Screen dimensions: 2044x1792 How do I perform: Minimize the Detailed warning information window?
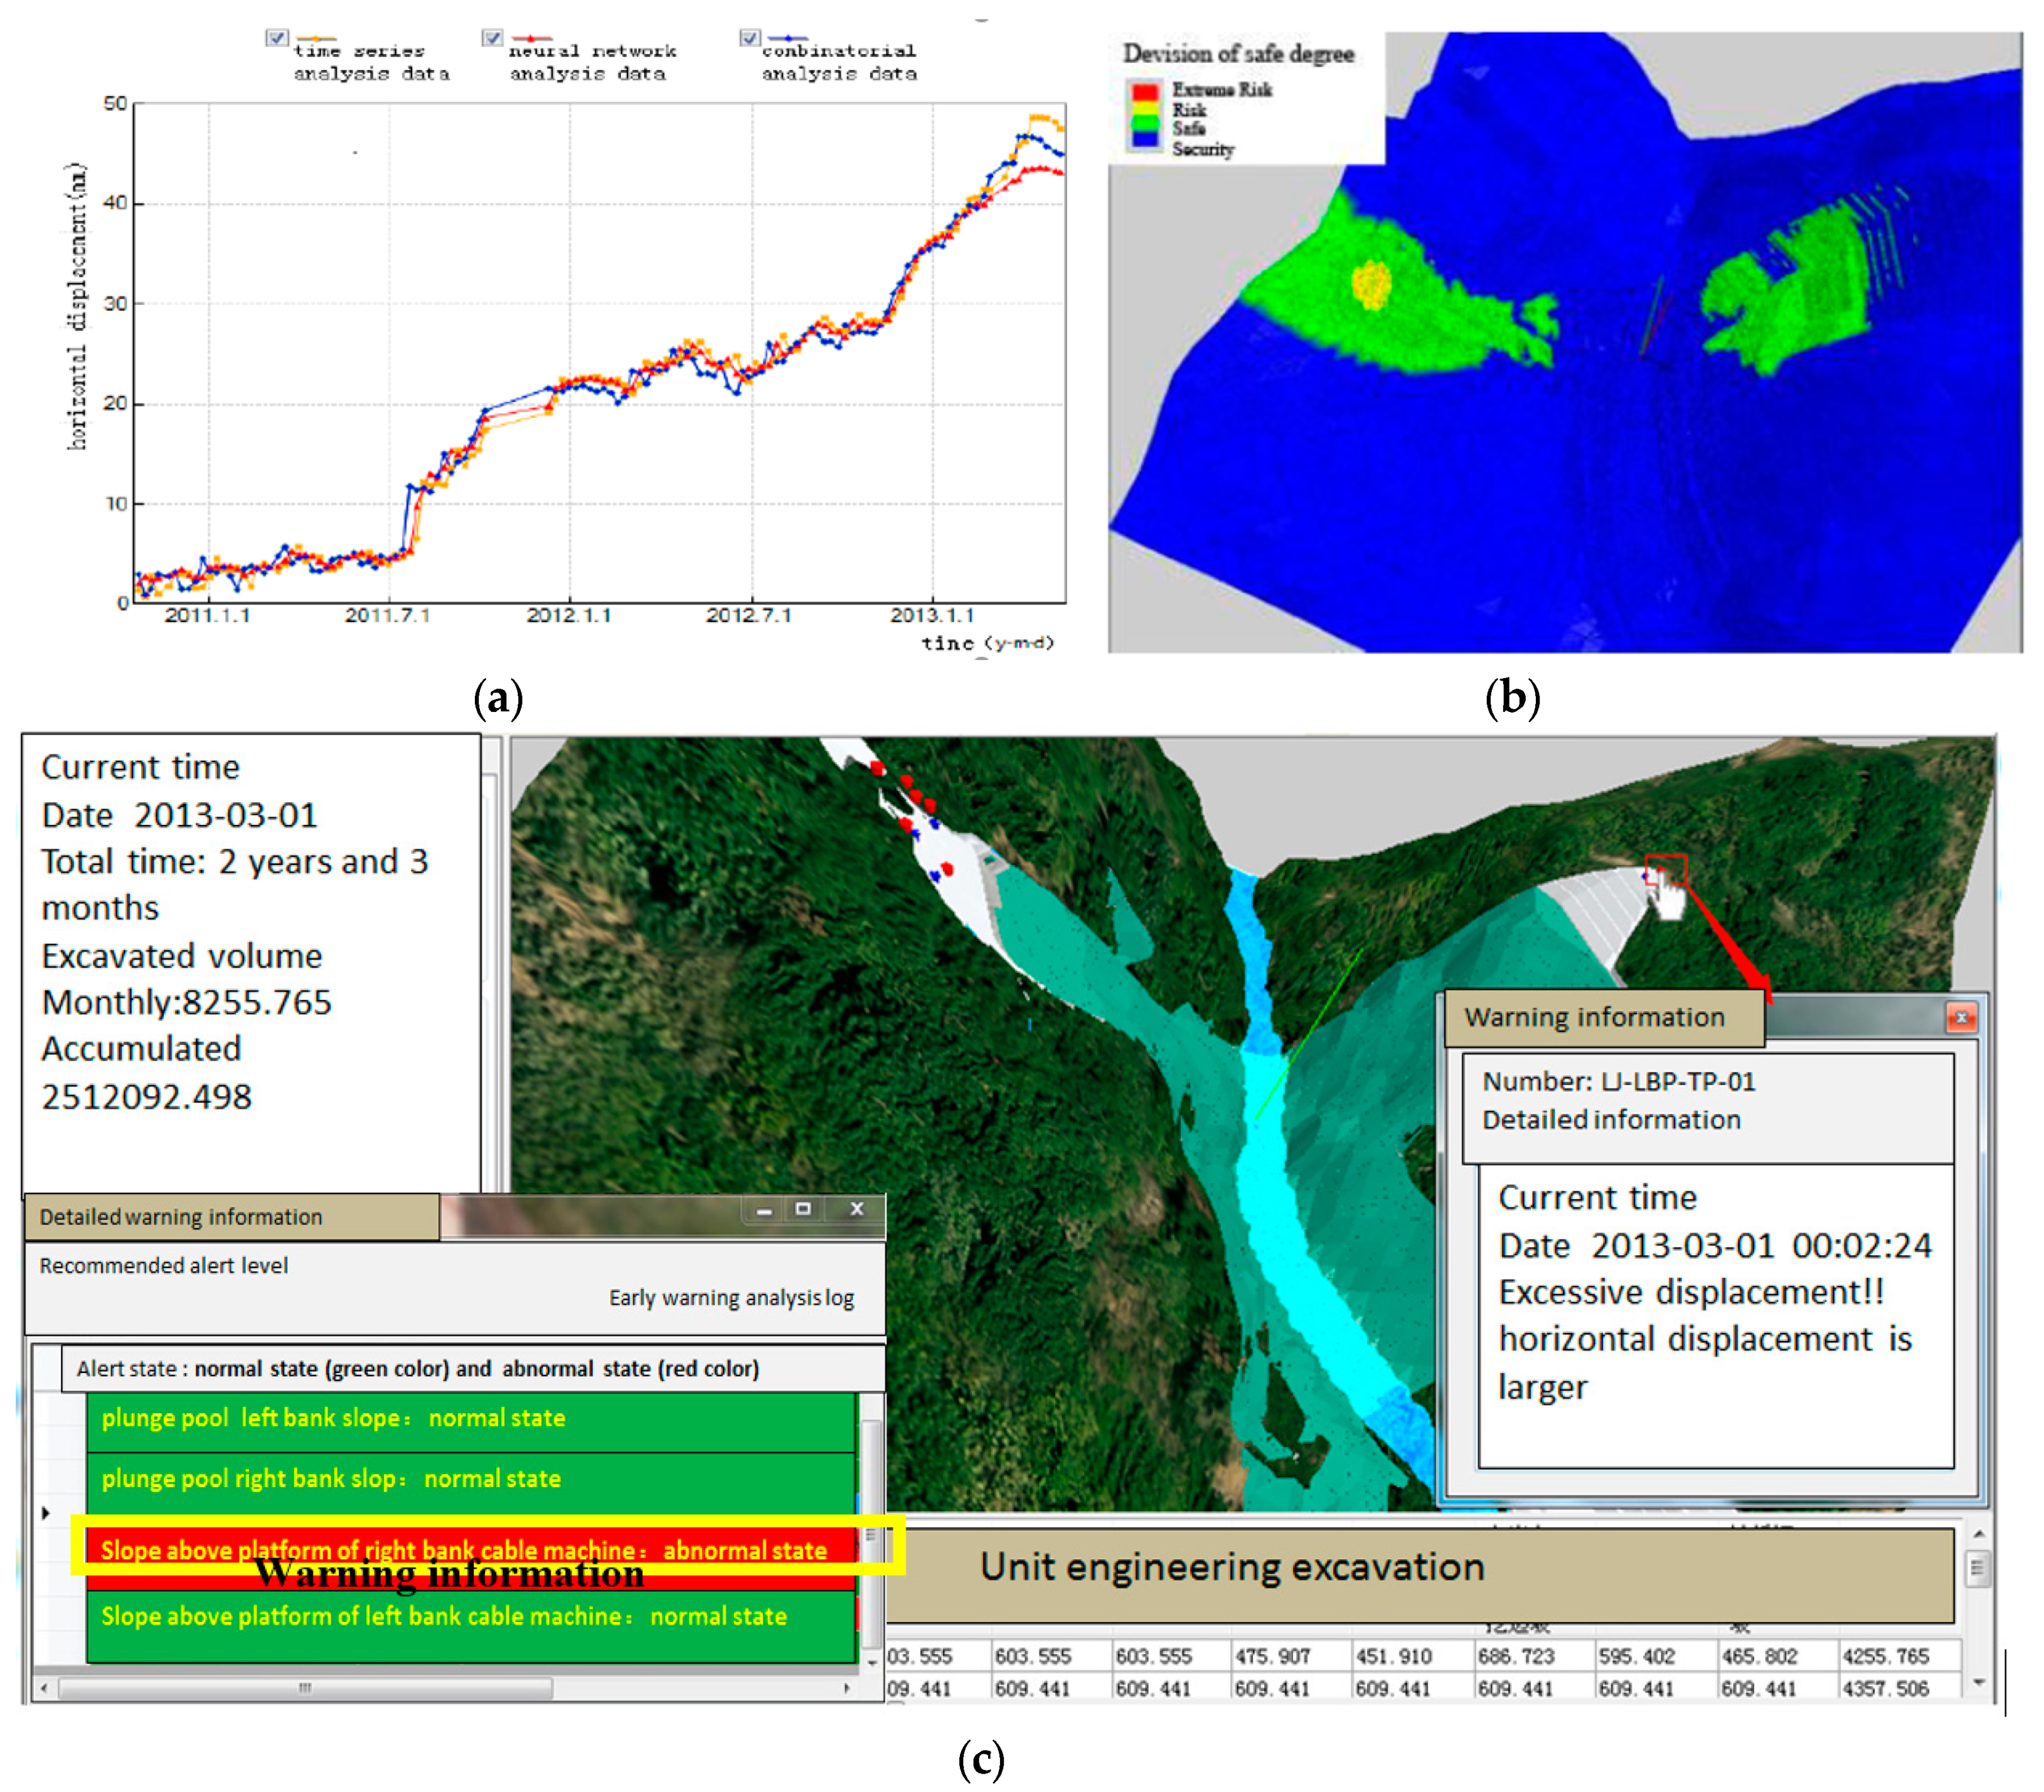[765, 1209]
